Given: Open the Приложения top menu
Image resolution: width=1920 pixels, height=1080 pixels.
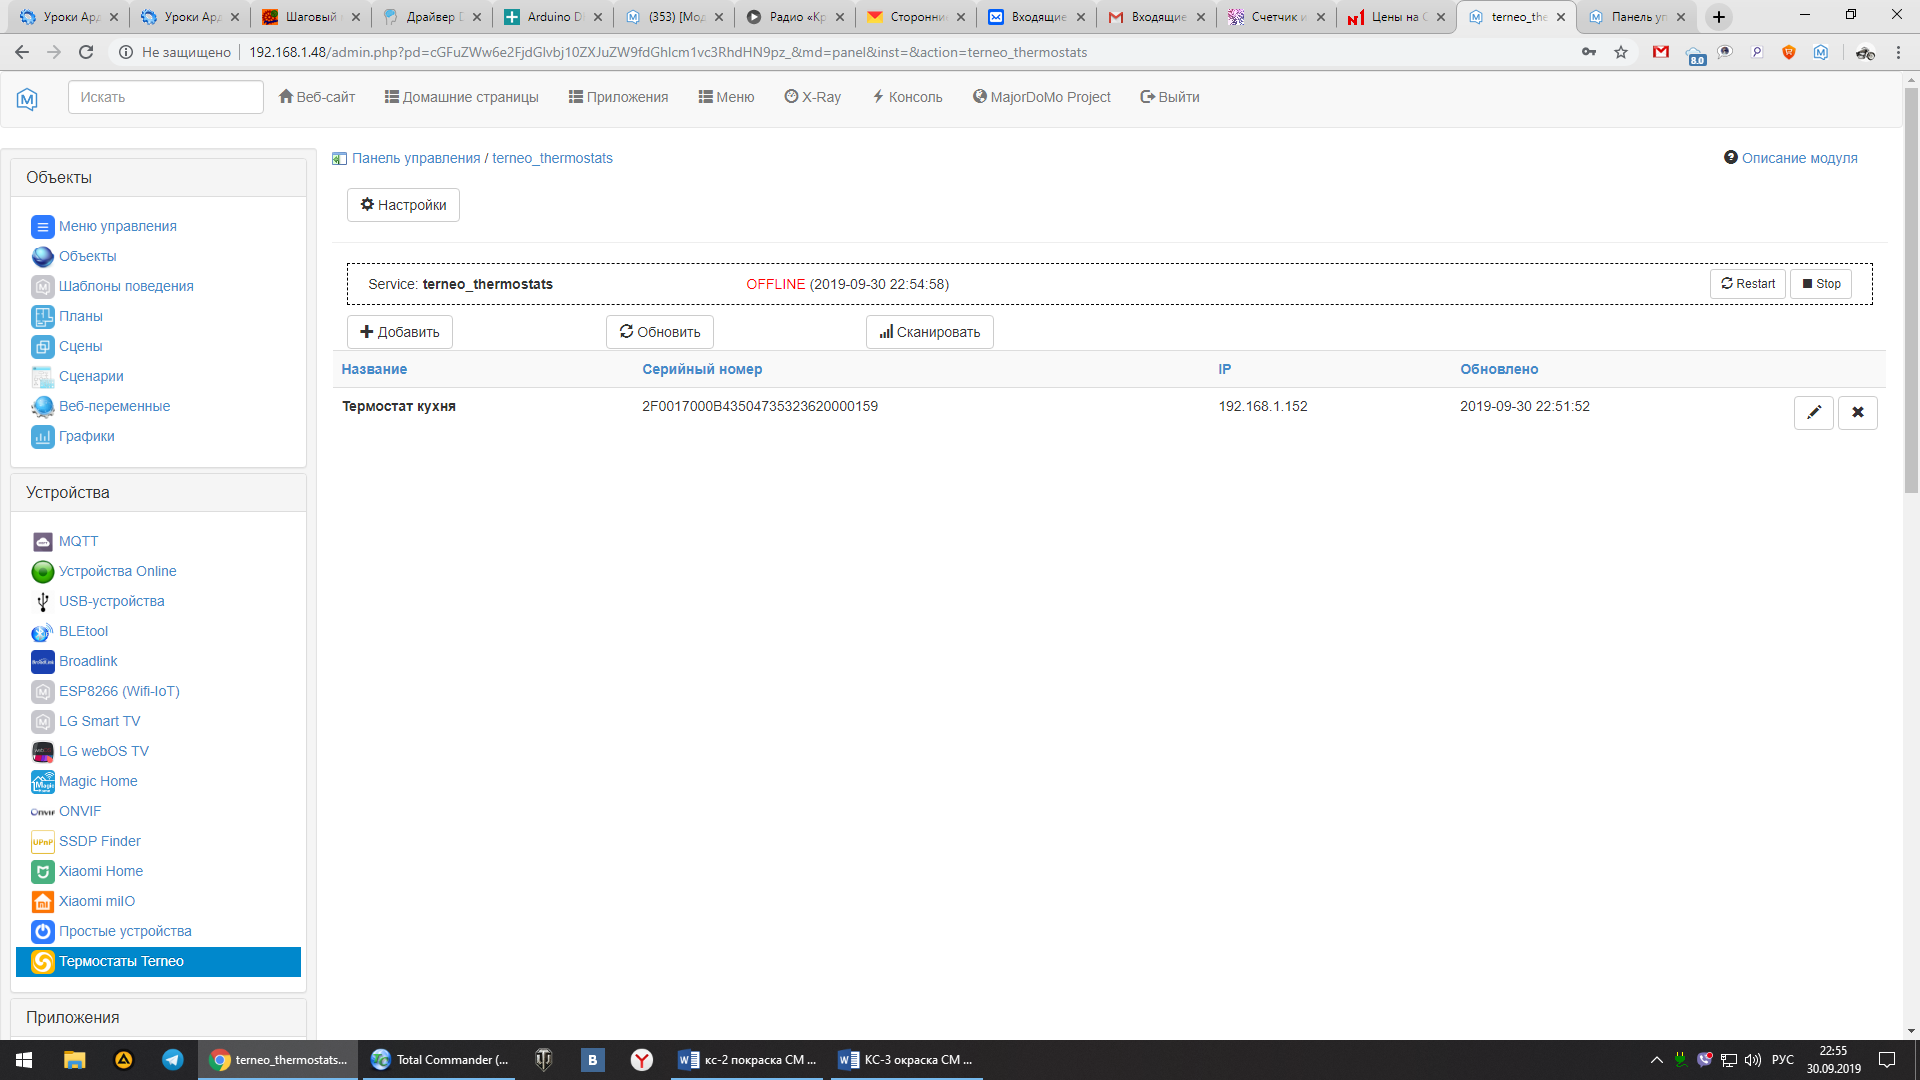Looking at the screenshot, I should (618, 97).
